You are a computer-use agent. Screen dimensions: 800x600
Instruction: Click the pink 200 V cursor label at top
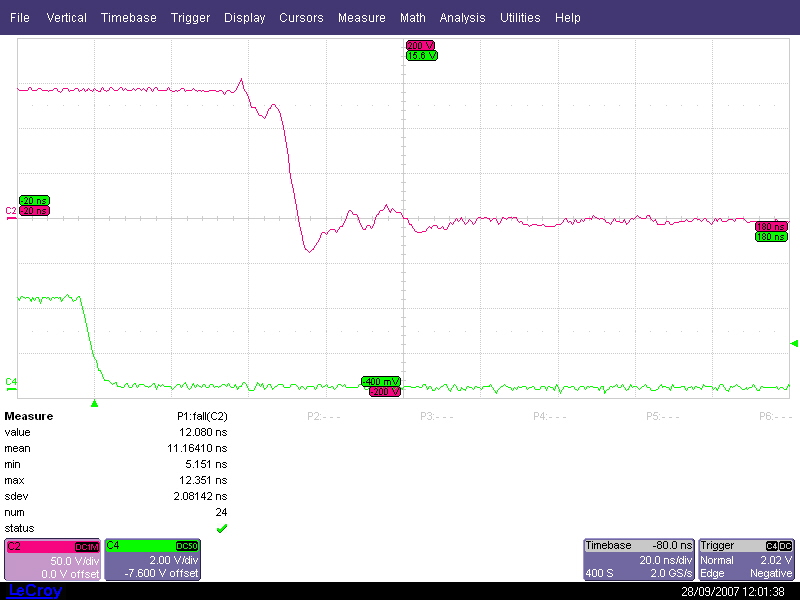[x=420, y=45]
